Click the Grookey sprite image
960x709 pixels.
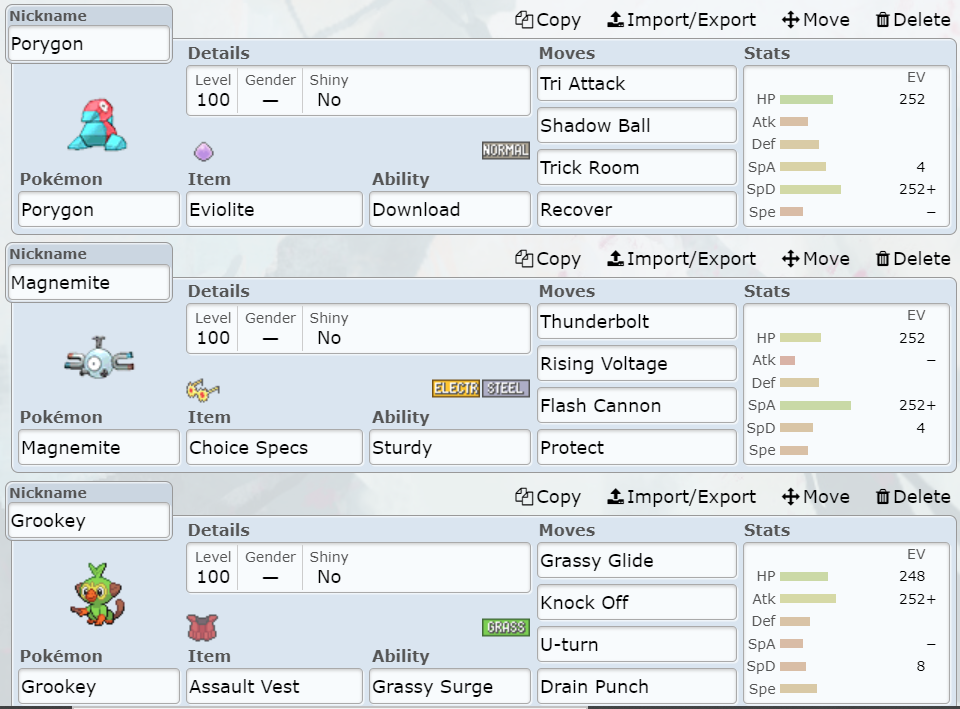click(x=97, y=595)
